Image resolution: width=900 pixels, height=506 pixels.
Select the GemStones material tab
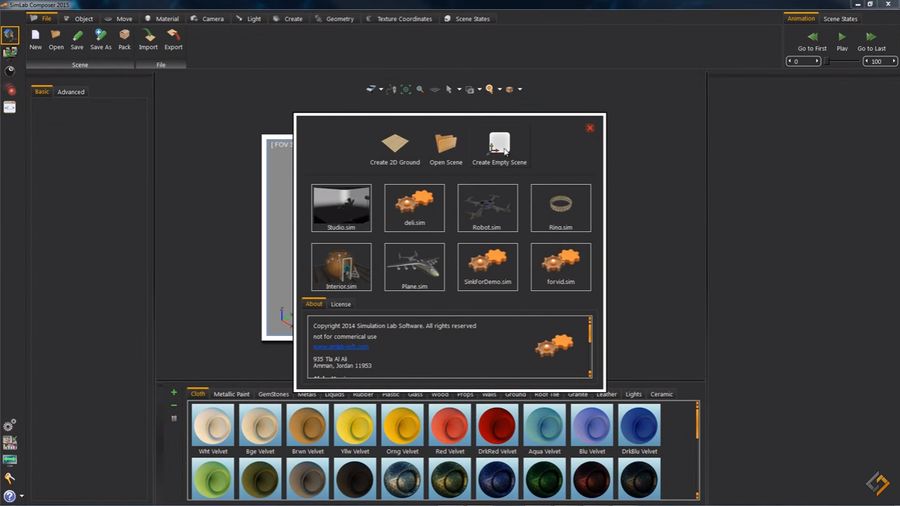pyautogui.click(x=273, y=394)
